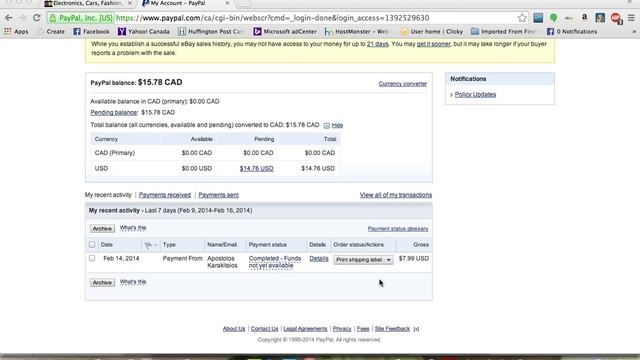The width and height of the screenshot is (640, 360).
Task: Click the upper Archive button
Action: (102, 229)
